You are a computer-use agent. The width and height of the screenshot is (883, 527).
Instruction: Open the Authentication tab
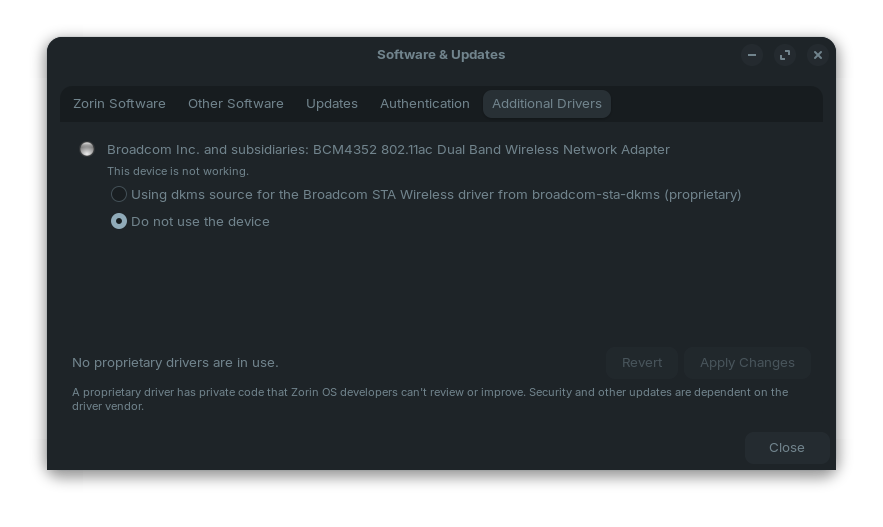click(x=424, y=104)
